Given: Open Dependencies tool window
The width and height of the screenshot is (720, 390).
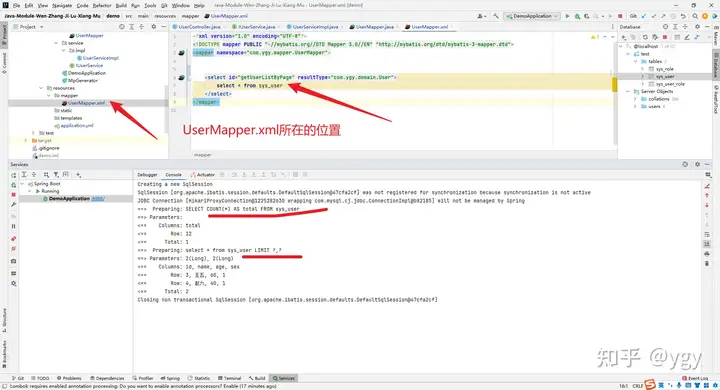Looking at the screenshot, I should 107,378.
